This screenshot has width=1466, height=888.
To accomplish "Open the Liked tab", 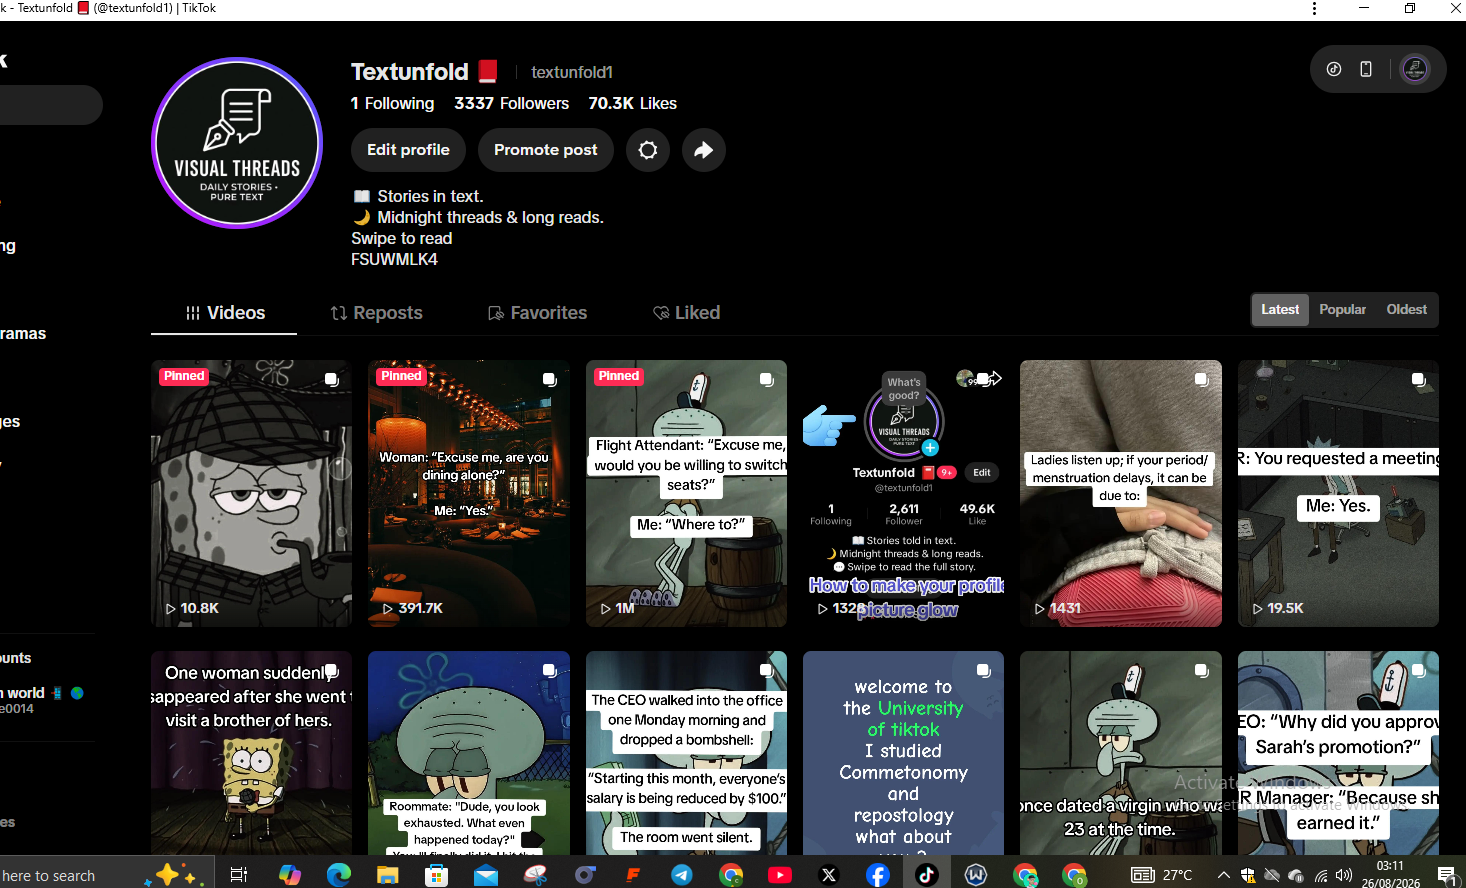I will (x=687, y=313).
